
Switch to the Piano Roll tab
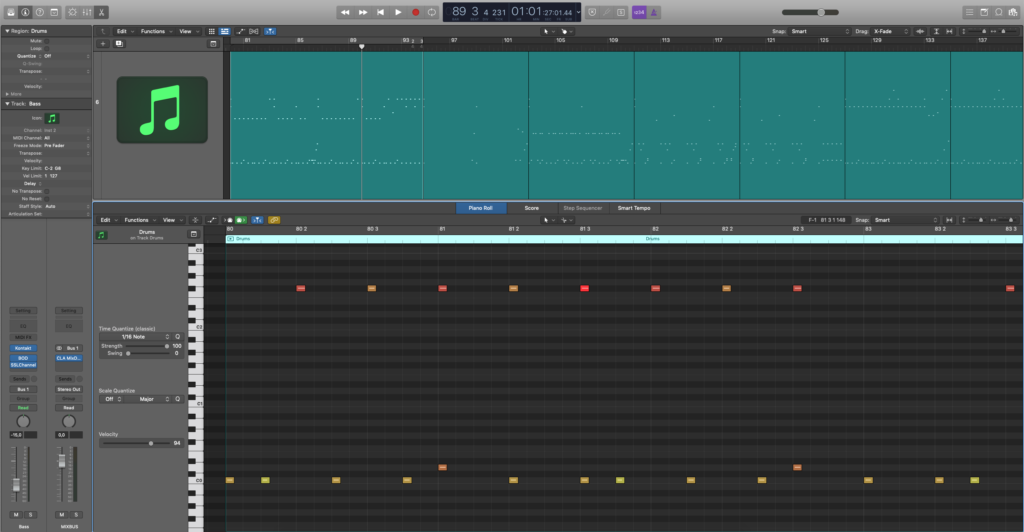(x=481, y=208)
